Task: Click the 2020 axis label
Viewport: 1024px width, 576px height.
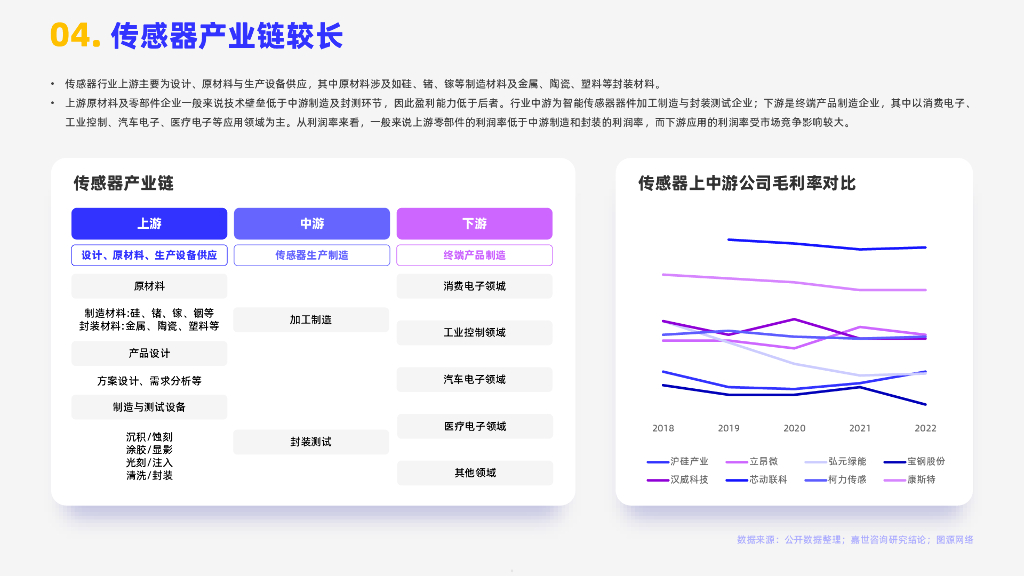Action: coord(794,428)
